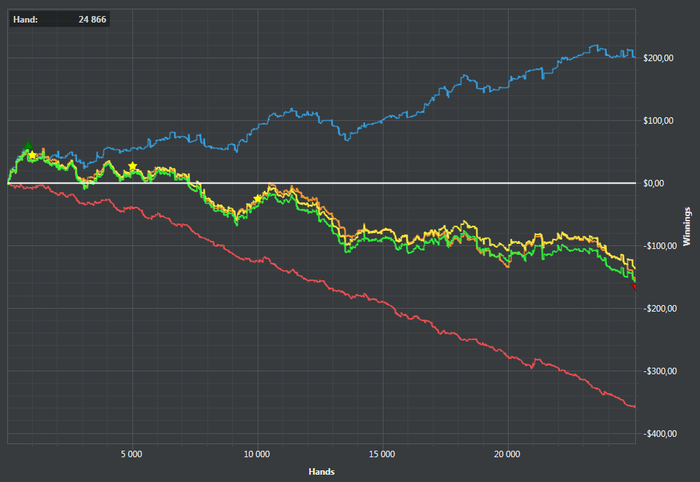The height and width of the screenshot is (482, 700).
Task: Click the -$100,00 axis label
Action: coord(660,246)
